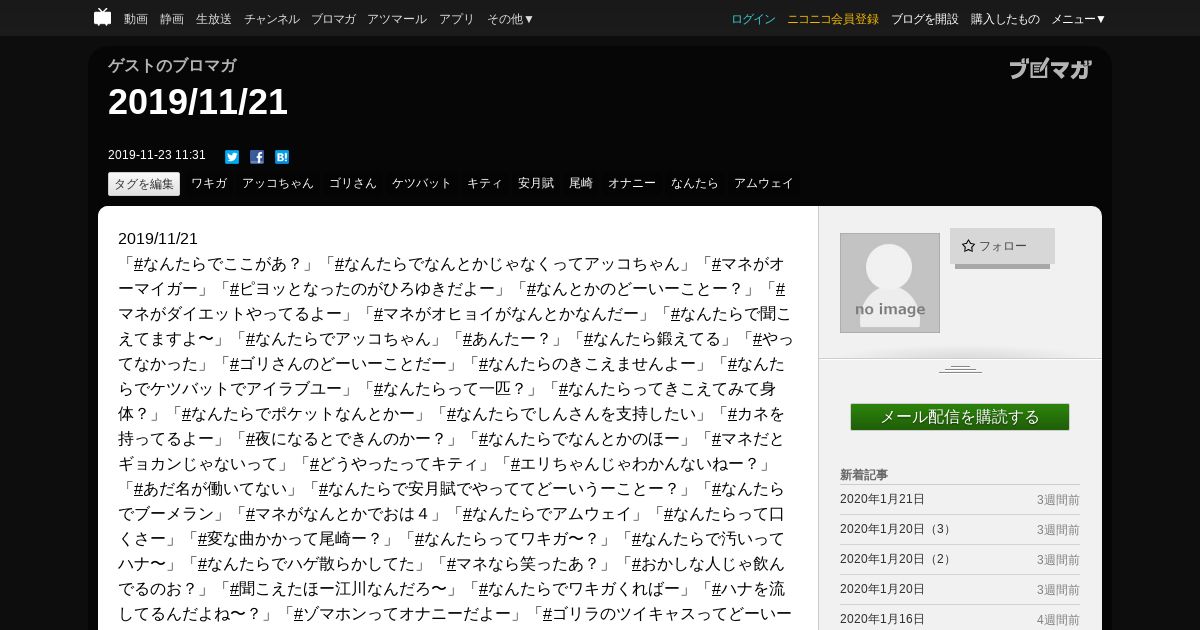Share article on Twitter icon

coord(232,157)
